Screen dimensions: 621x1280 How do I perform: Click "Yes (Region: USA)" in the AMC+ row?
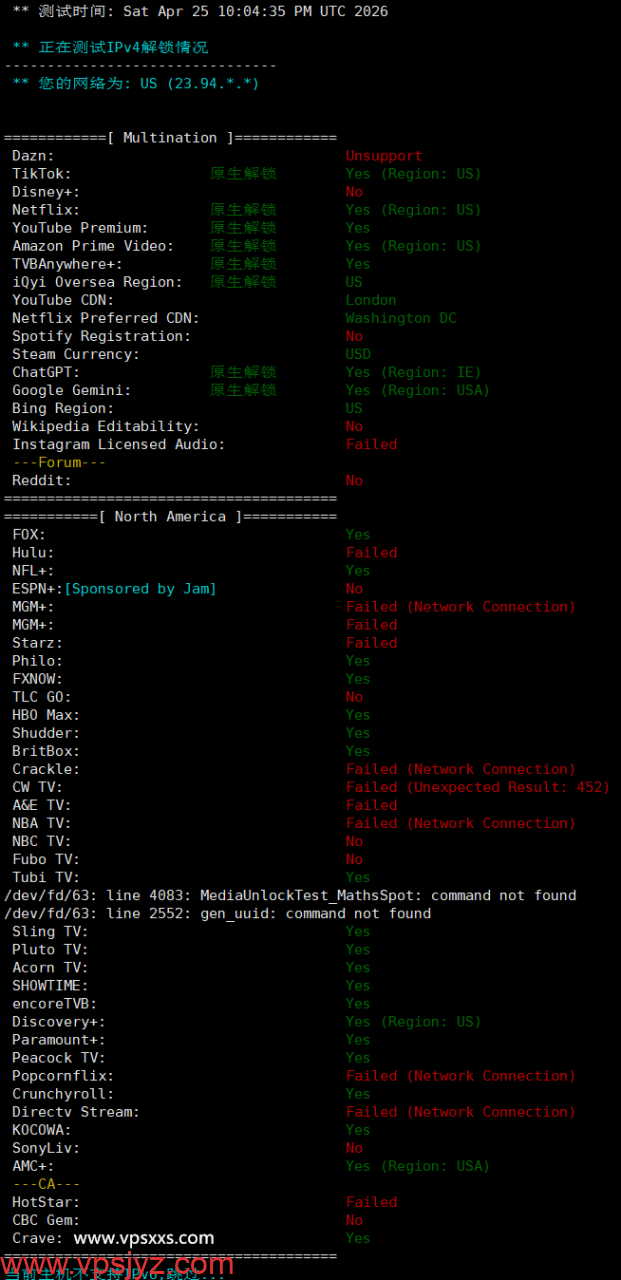[418, 1166]
